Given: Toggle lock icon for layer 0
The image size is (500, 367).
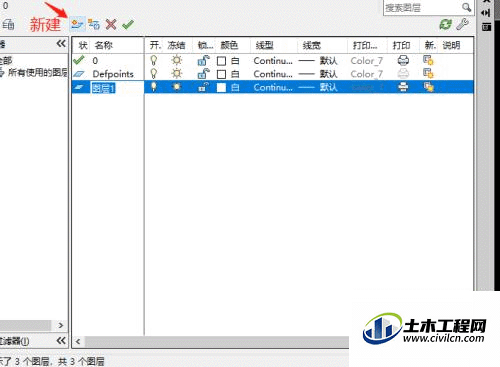Looking at the screenshot, I should click(203, 60).
